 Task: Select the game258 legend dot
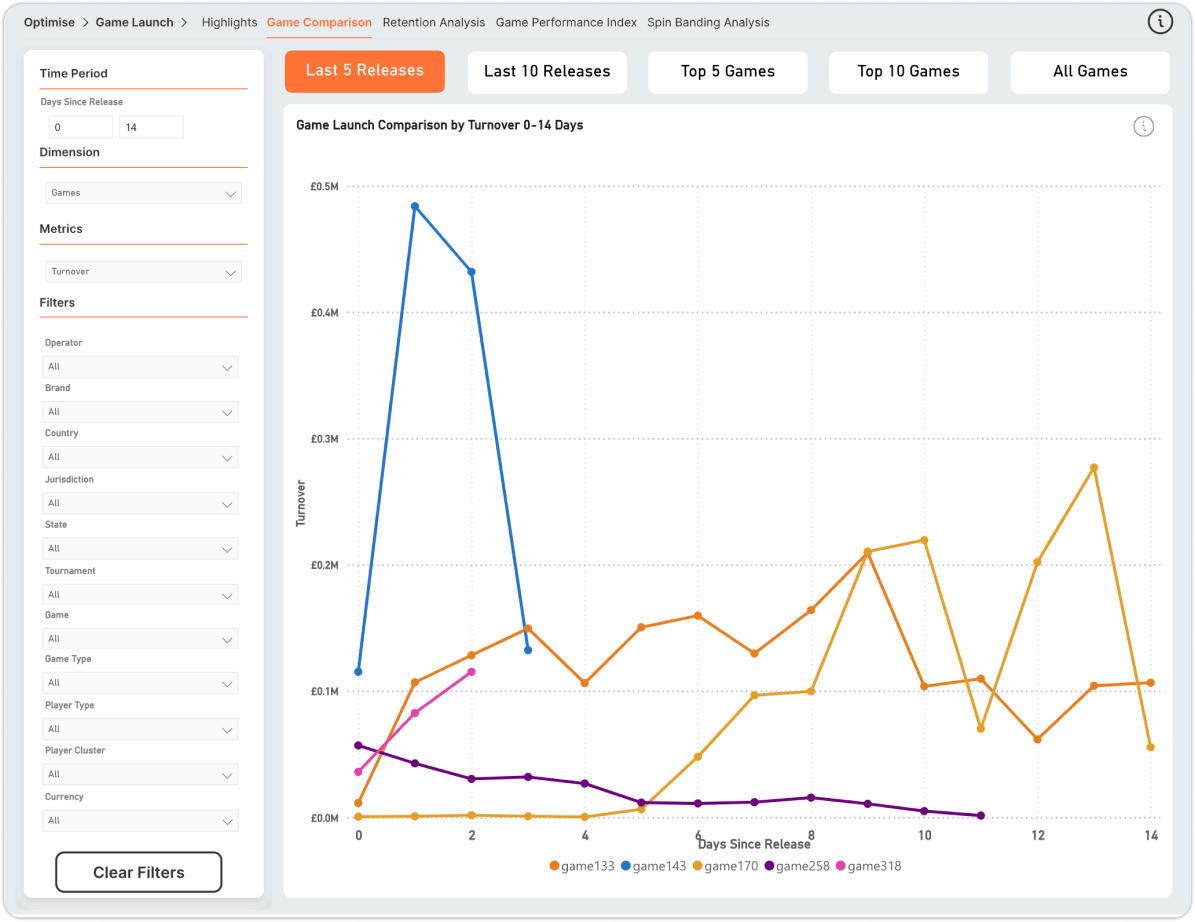pyautogui.click(x=769, y=866)
